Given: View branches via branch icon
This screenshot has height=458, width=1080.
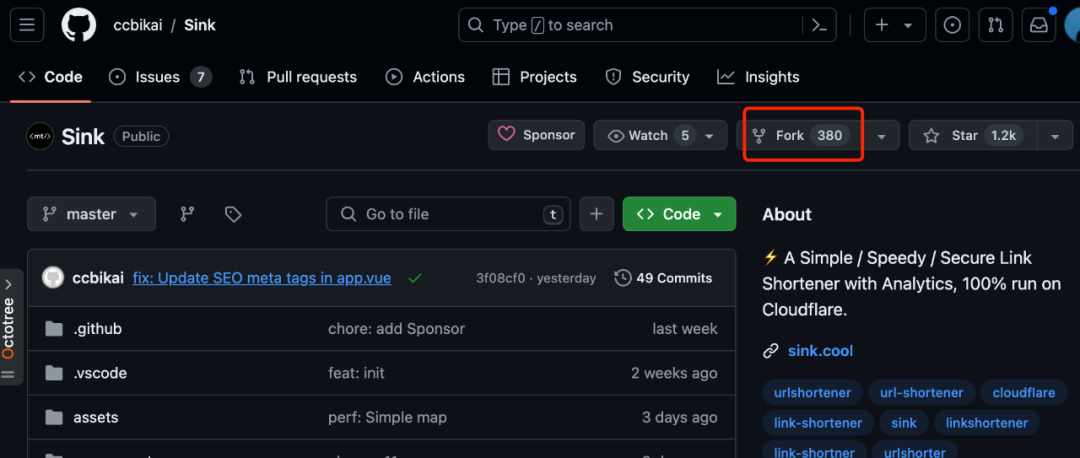Looking at the screenshot, I should pos(187,214).
